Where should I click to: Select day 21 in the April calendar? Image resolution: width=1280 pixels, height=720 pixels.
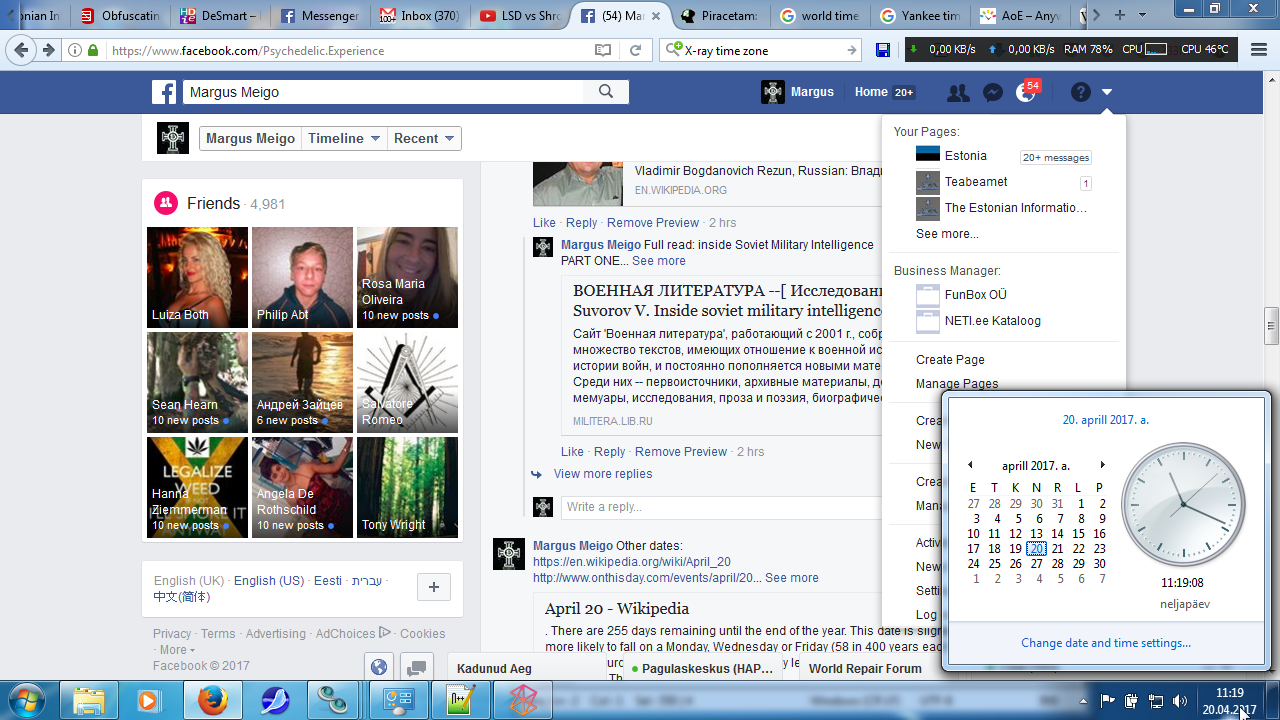click(1057, 549)
